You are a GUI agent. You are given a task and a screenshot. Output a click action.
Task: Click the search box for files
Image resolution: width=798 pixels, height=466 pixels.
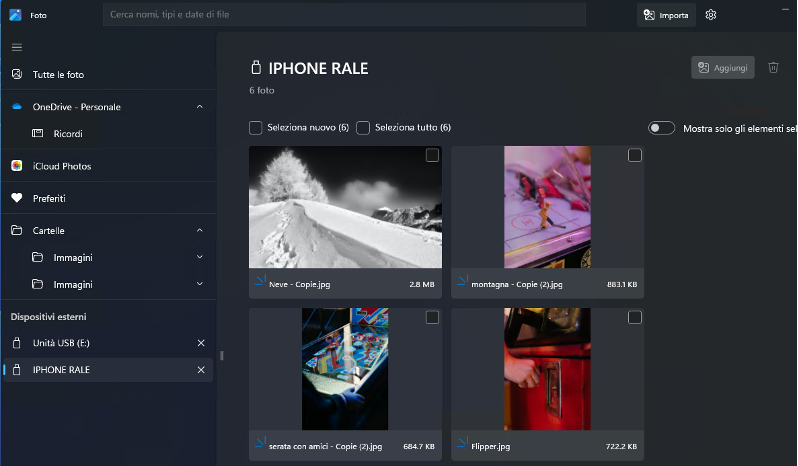coord(344,15)
